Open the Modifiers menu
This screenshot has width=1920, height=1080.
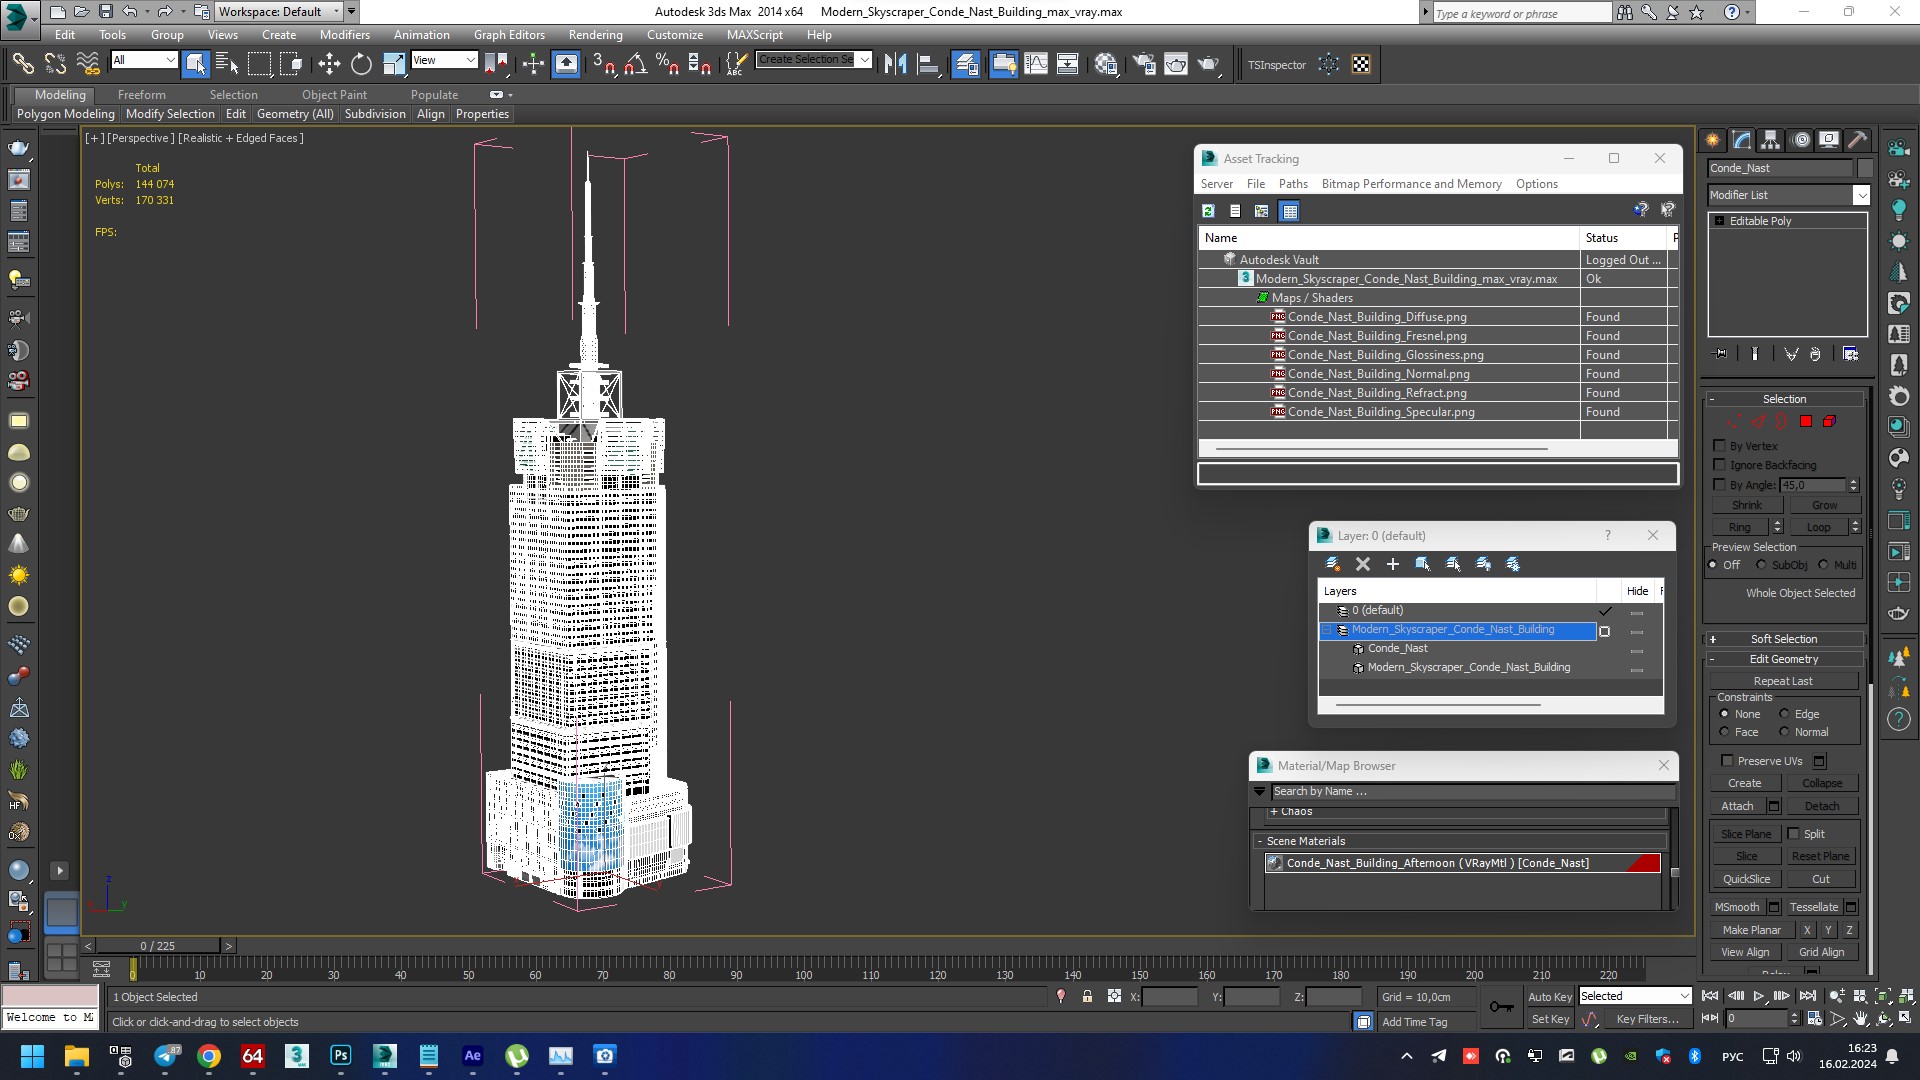point(344,34)
